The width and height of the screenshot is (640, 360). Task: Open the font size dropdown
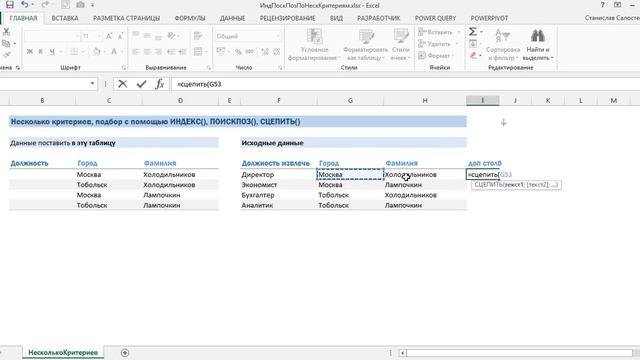[x=99, y=36]
